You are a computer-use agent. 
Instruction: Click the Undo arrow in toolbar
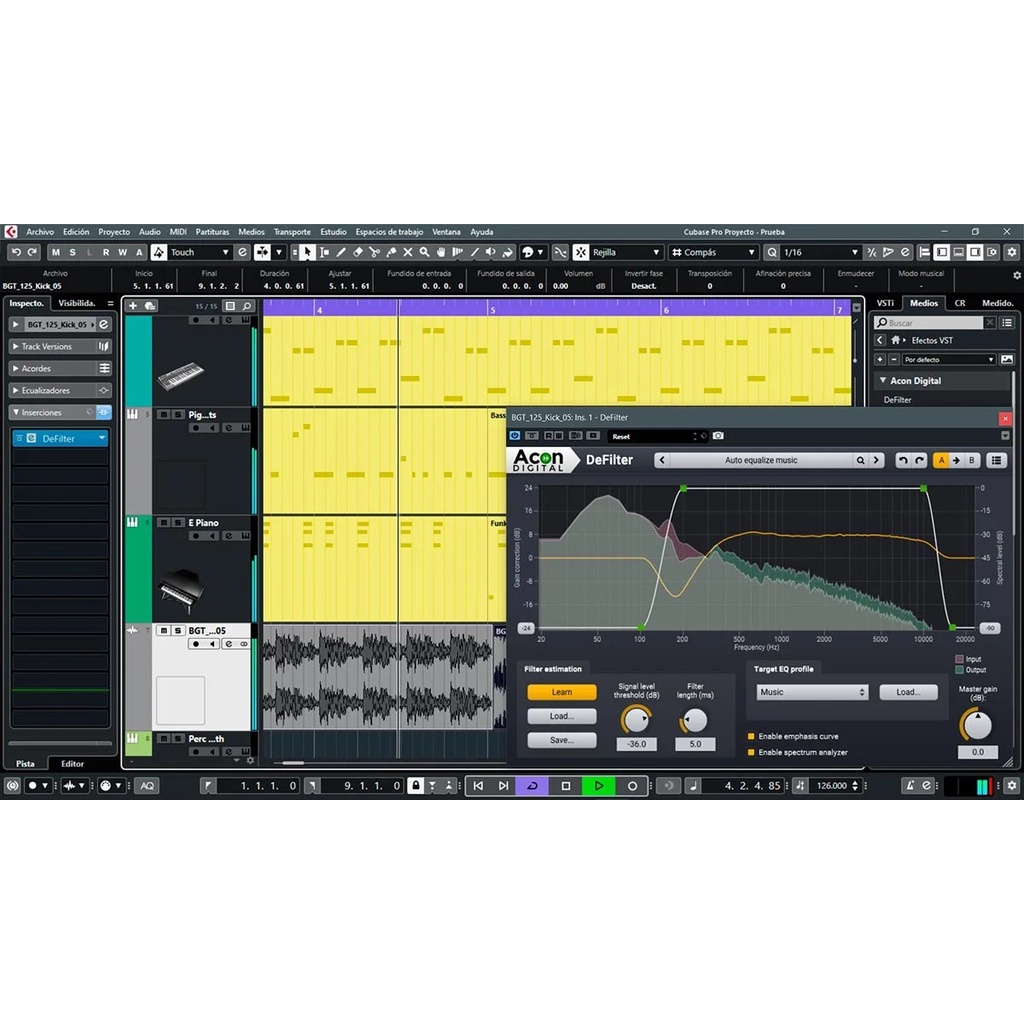16,252
